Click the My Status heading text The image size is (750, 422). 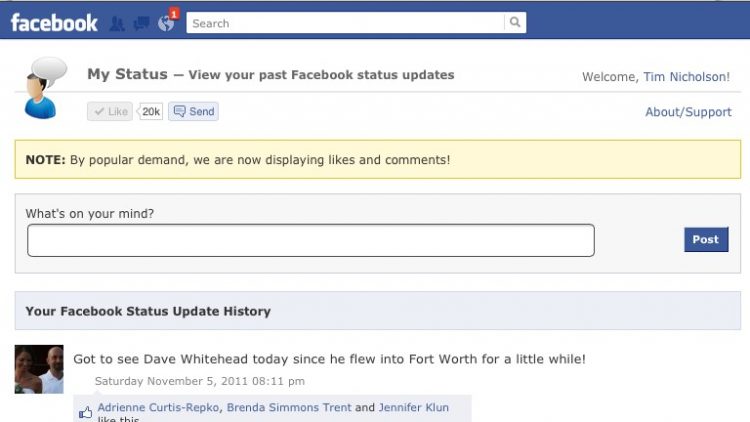click(127, 74)
